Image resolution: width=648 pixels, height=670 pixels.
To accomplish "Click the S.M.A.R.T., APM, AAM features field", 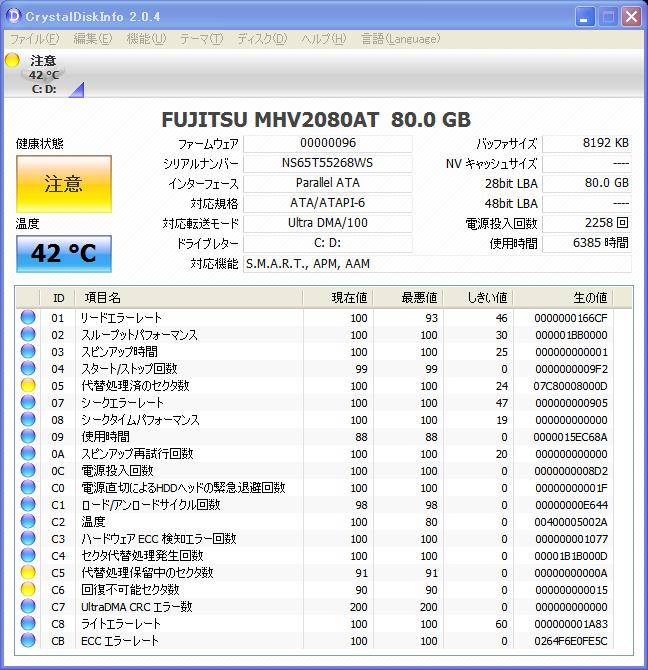I will [437, 264].
